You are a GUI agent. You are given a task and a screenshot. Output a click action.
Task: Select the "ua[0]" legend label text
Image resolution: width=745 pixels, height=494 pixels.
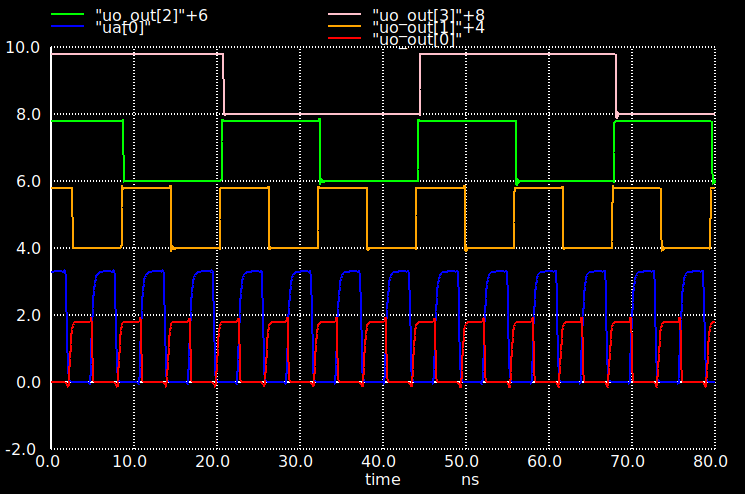121,27
